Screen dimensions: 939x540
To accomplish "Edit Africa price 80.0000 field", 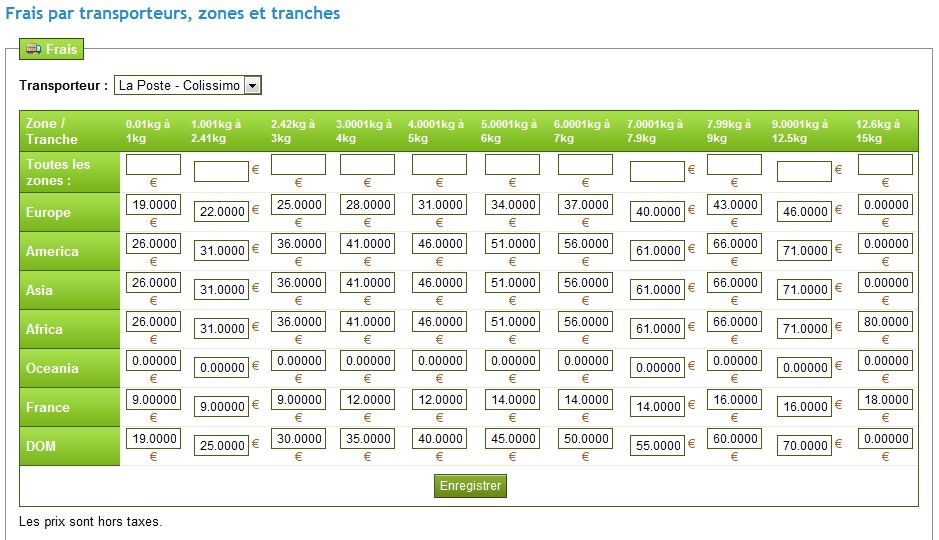I will point(885,321).
